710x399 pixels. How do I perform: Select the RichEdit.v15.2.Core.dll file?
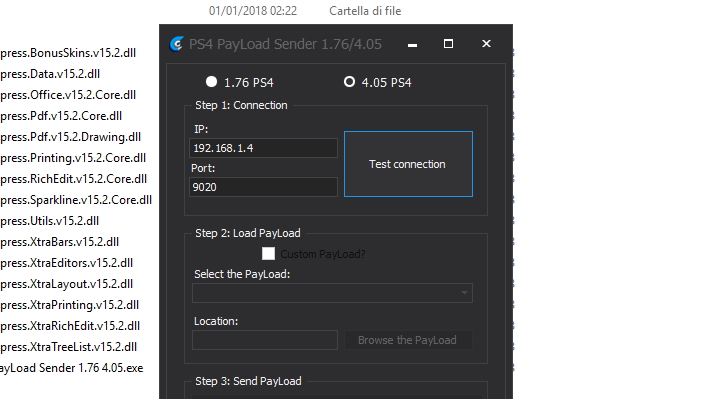click(73, 179)
